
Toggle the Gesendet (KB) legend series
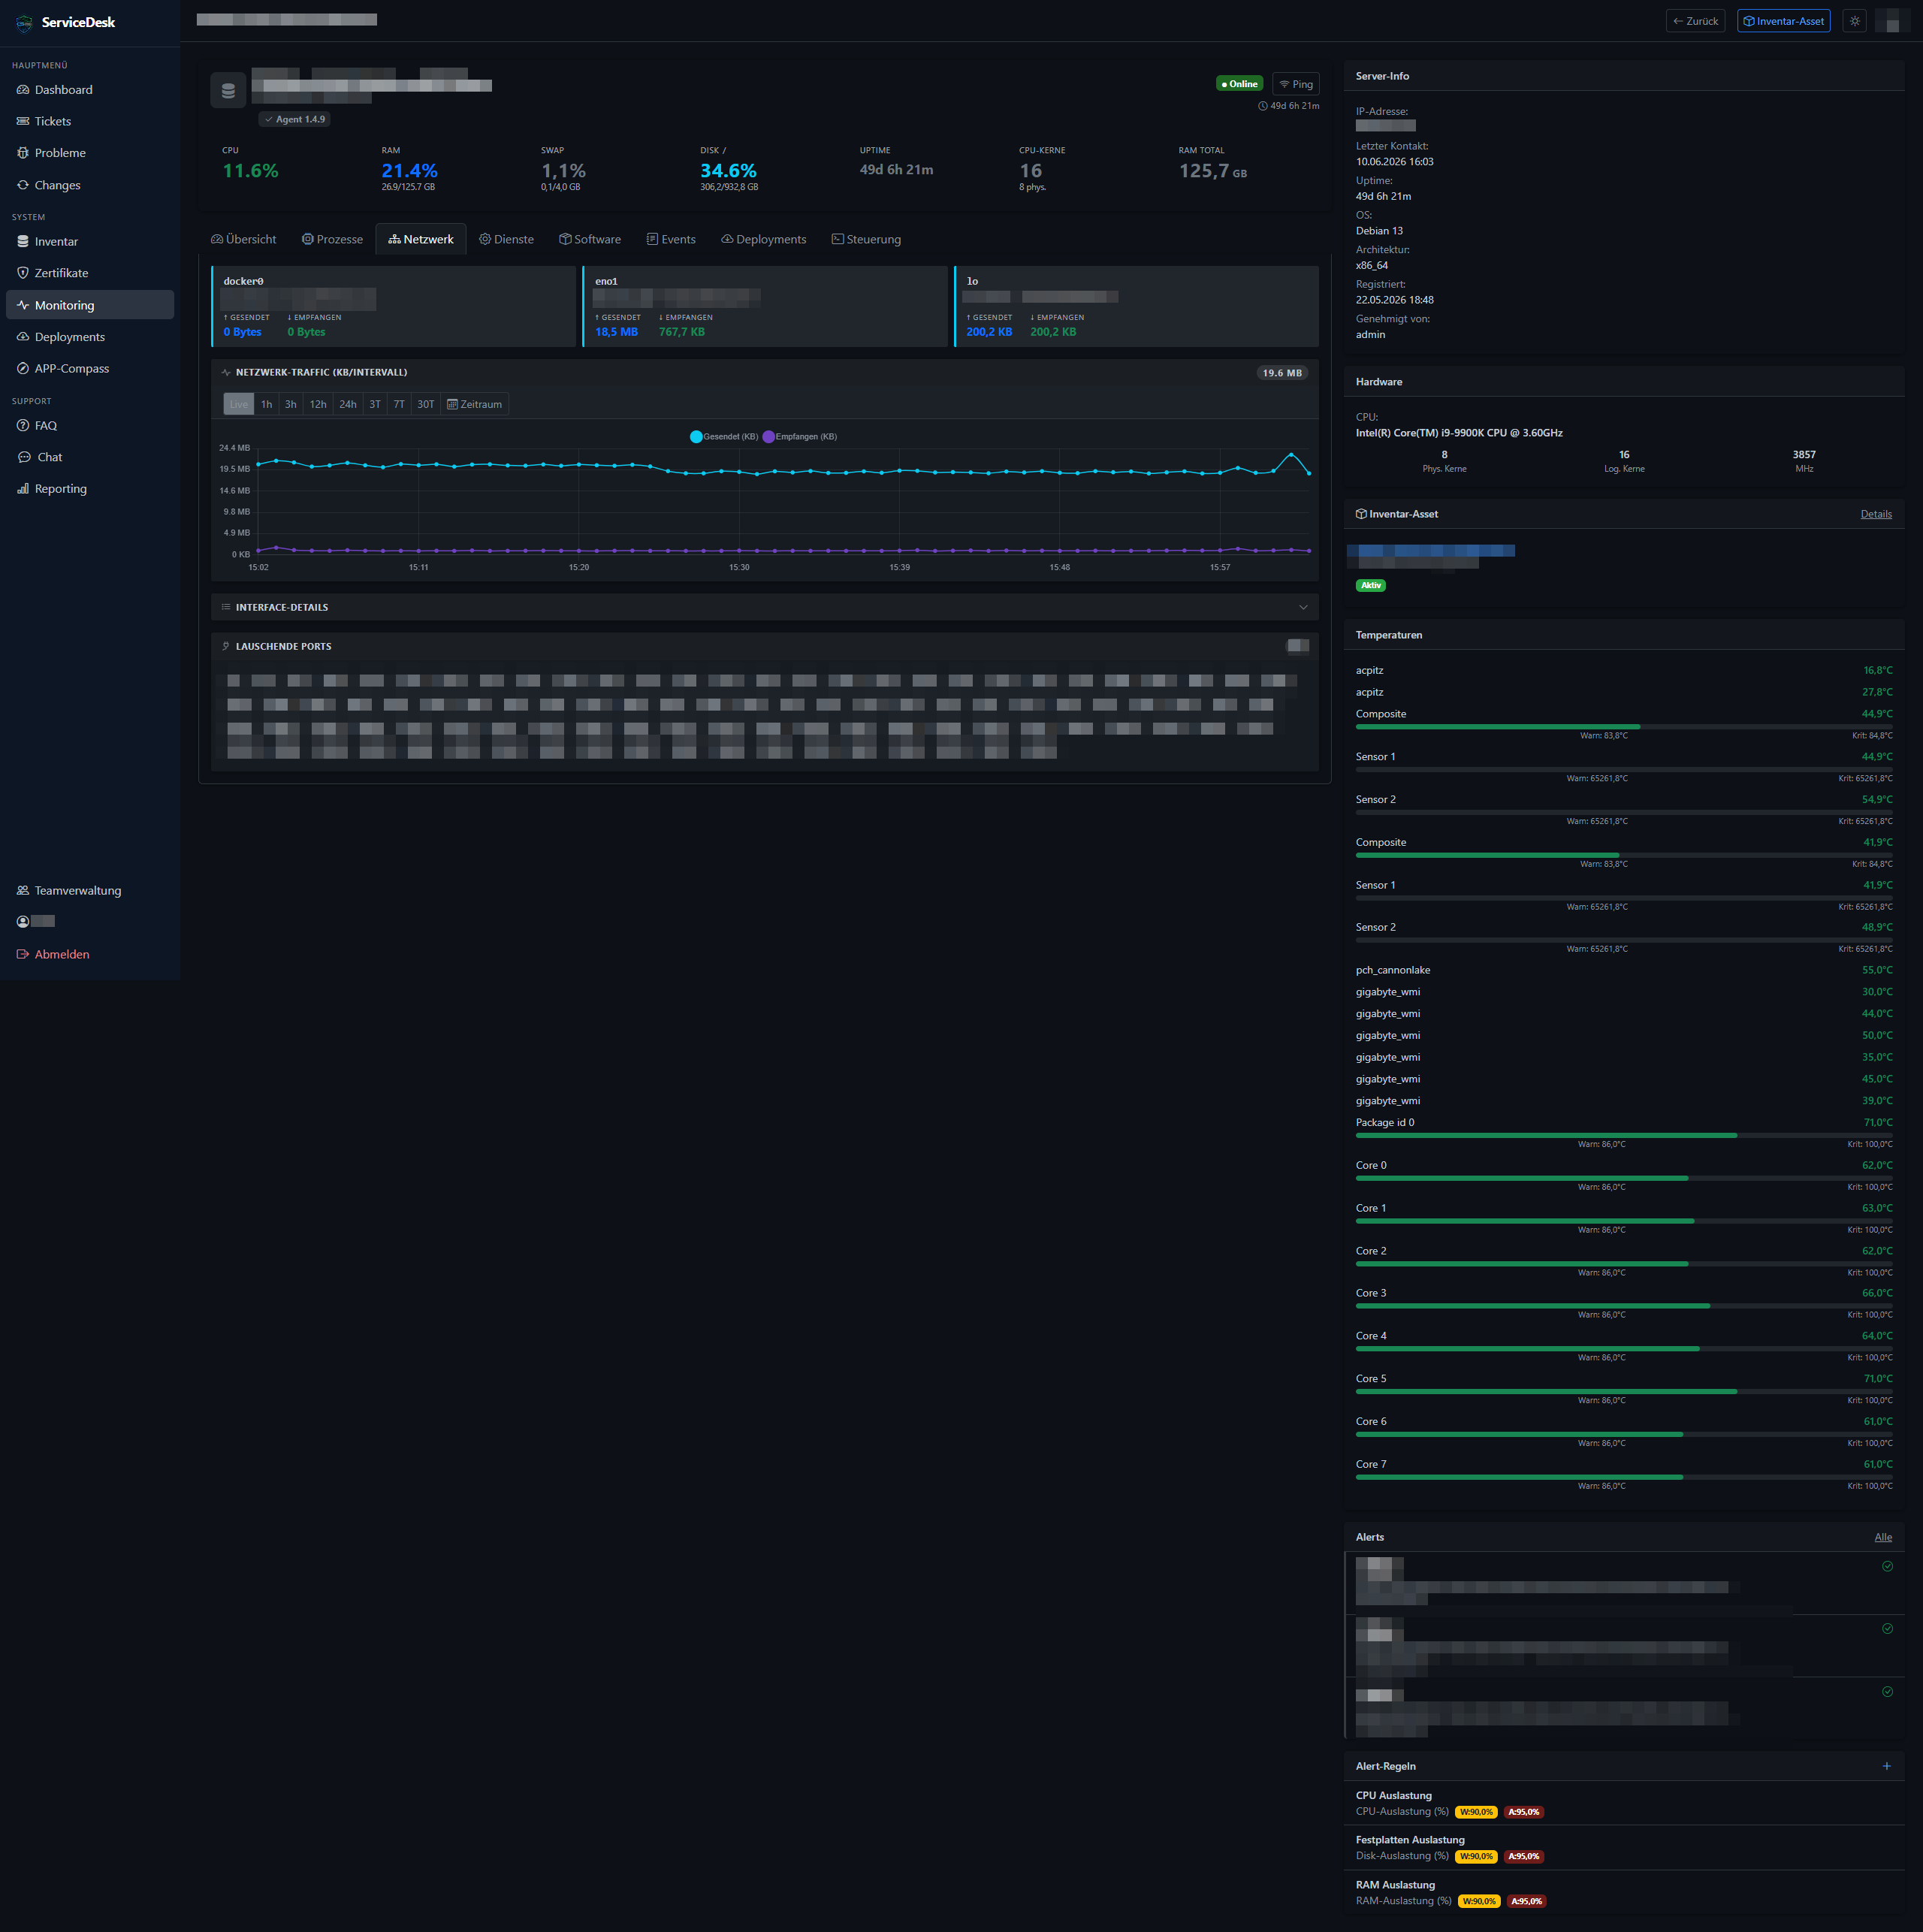click(x=724, y=437)
